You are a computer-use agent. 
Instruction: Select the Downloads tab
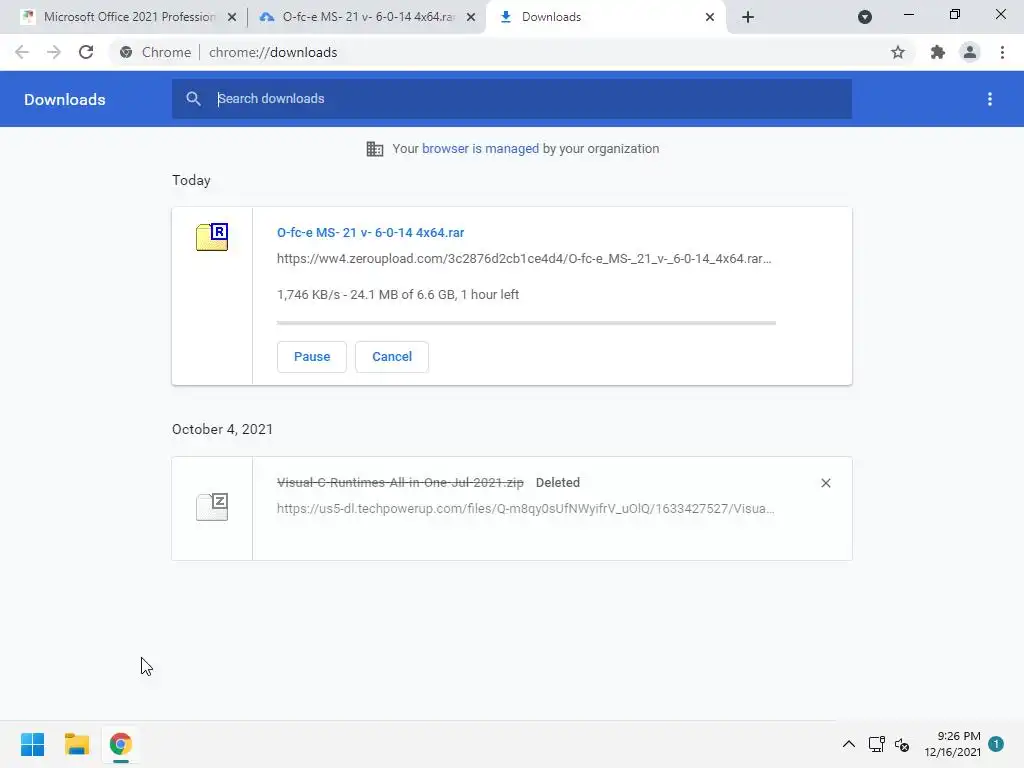click(606, 17)
